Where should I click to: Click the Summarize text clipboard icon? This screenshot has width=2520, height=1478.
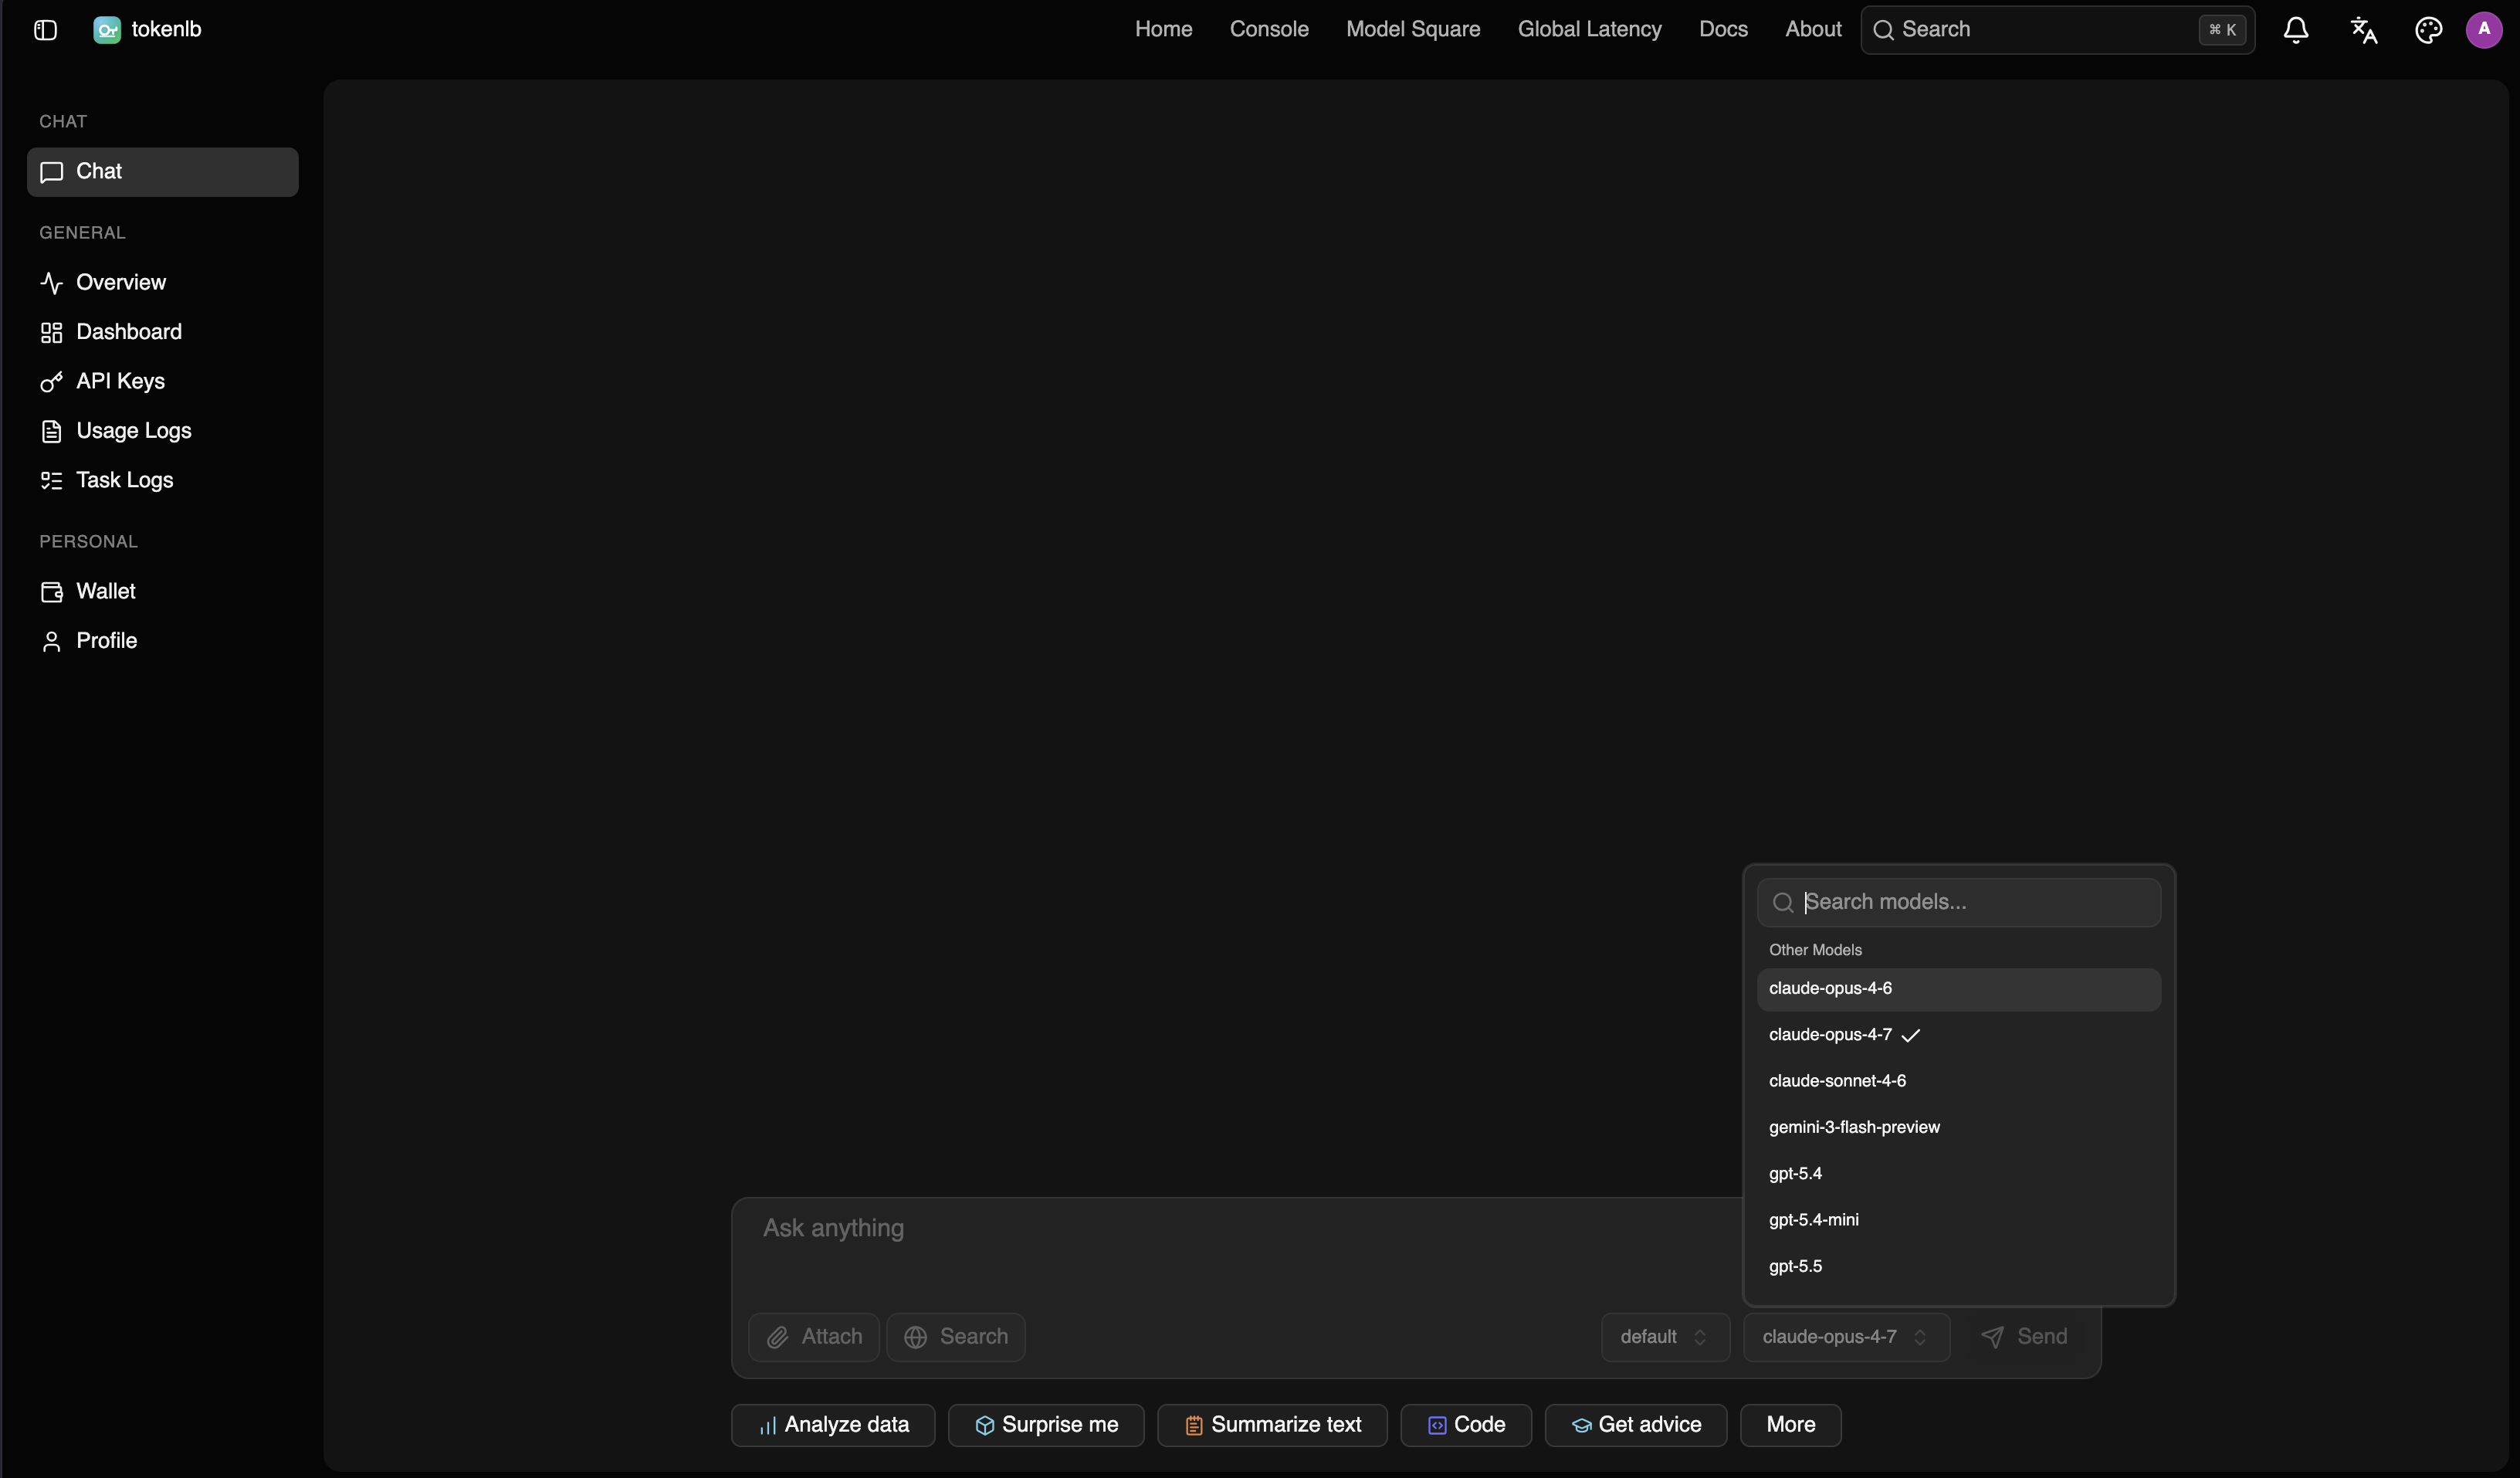click(1193, 1426)
